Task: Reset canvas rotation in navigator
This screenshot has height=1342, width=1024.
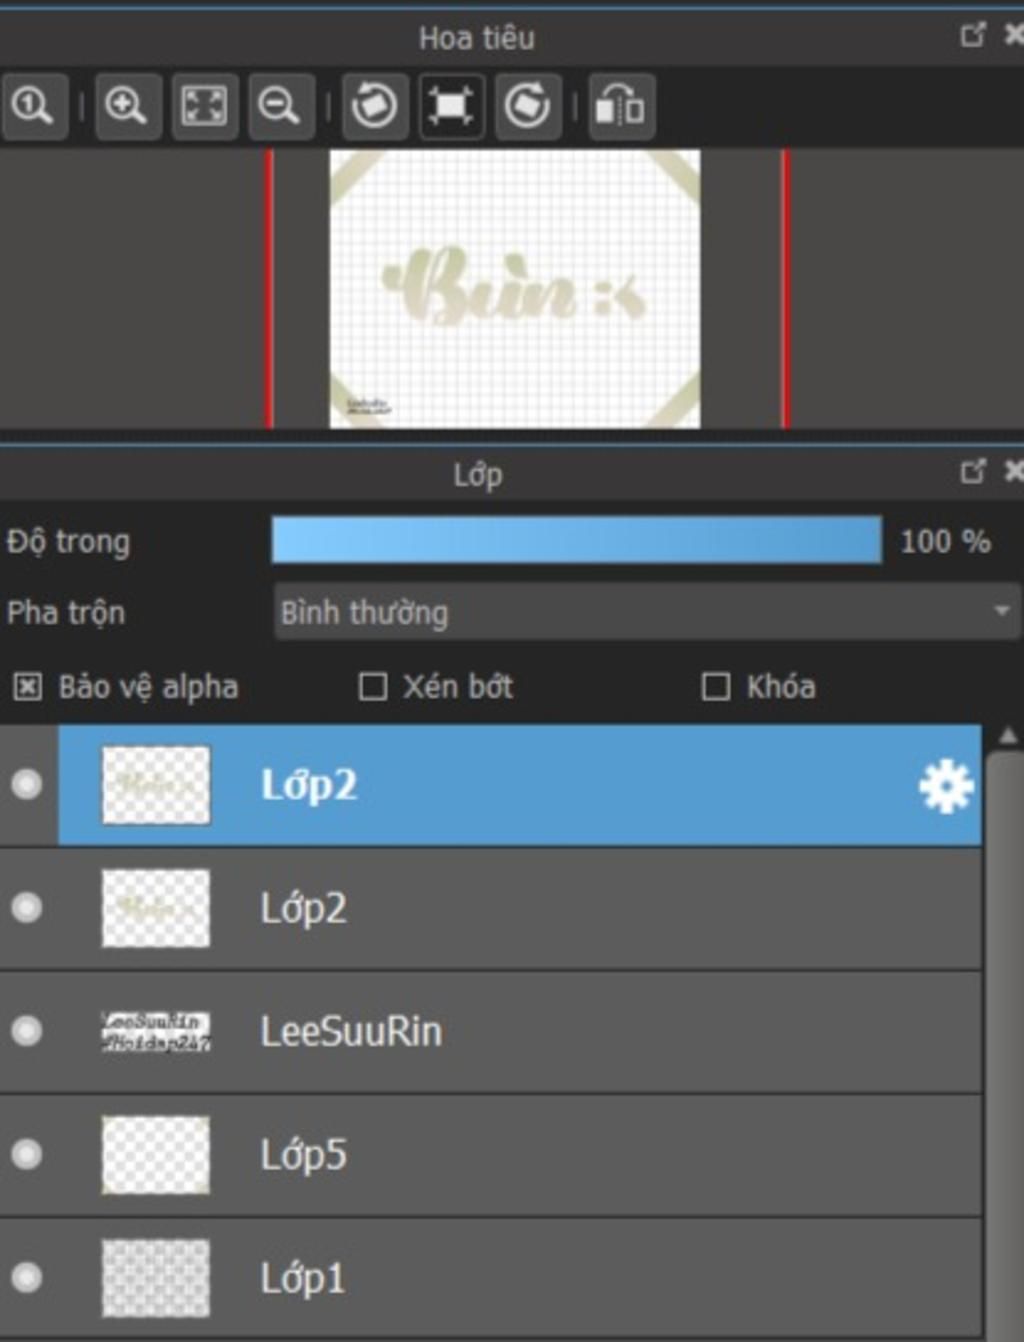Action: pyautogui.click(x=451, y=106)
